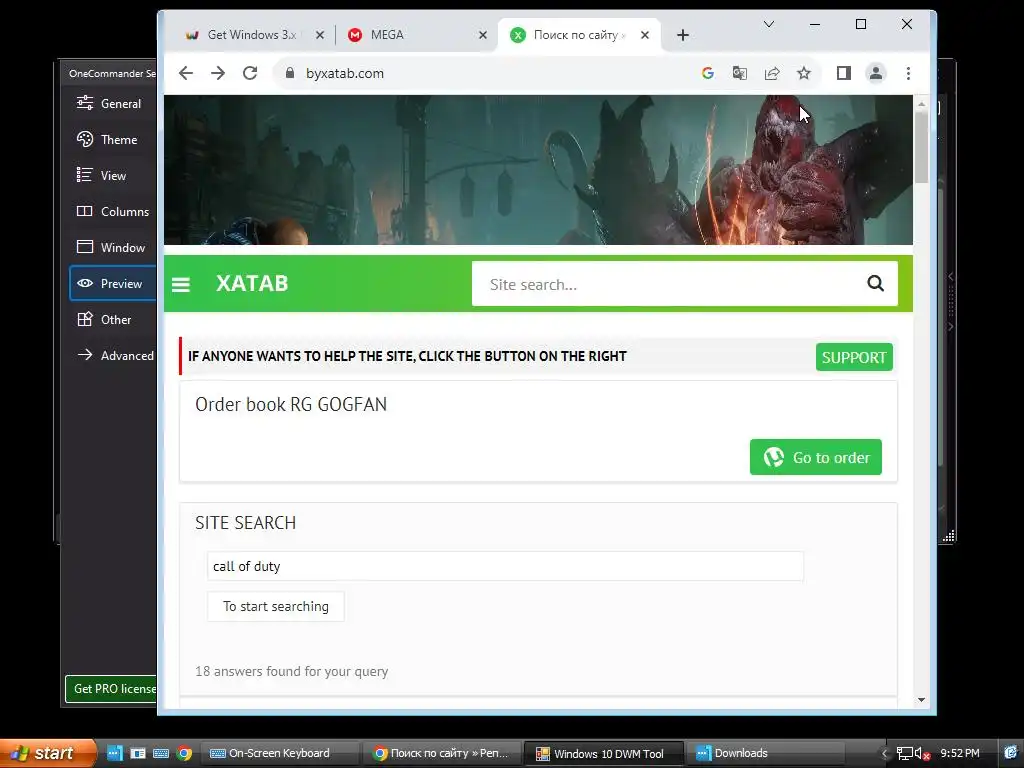Open Chrome three-dot menu
Screen dimensions: 1024x768
coord(908,73)
